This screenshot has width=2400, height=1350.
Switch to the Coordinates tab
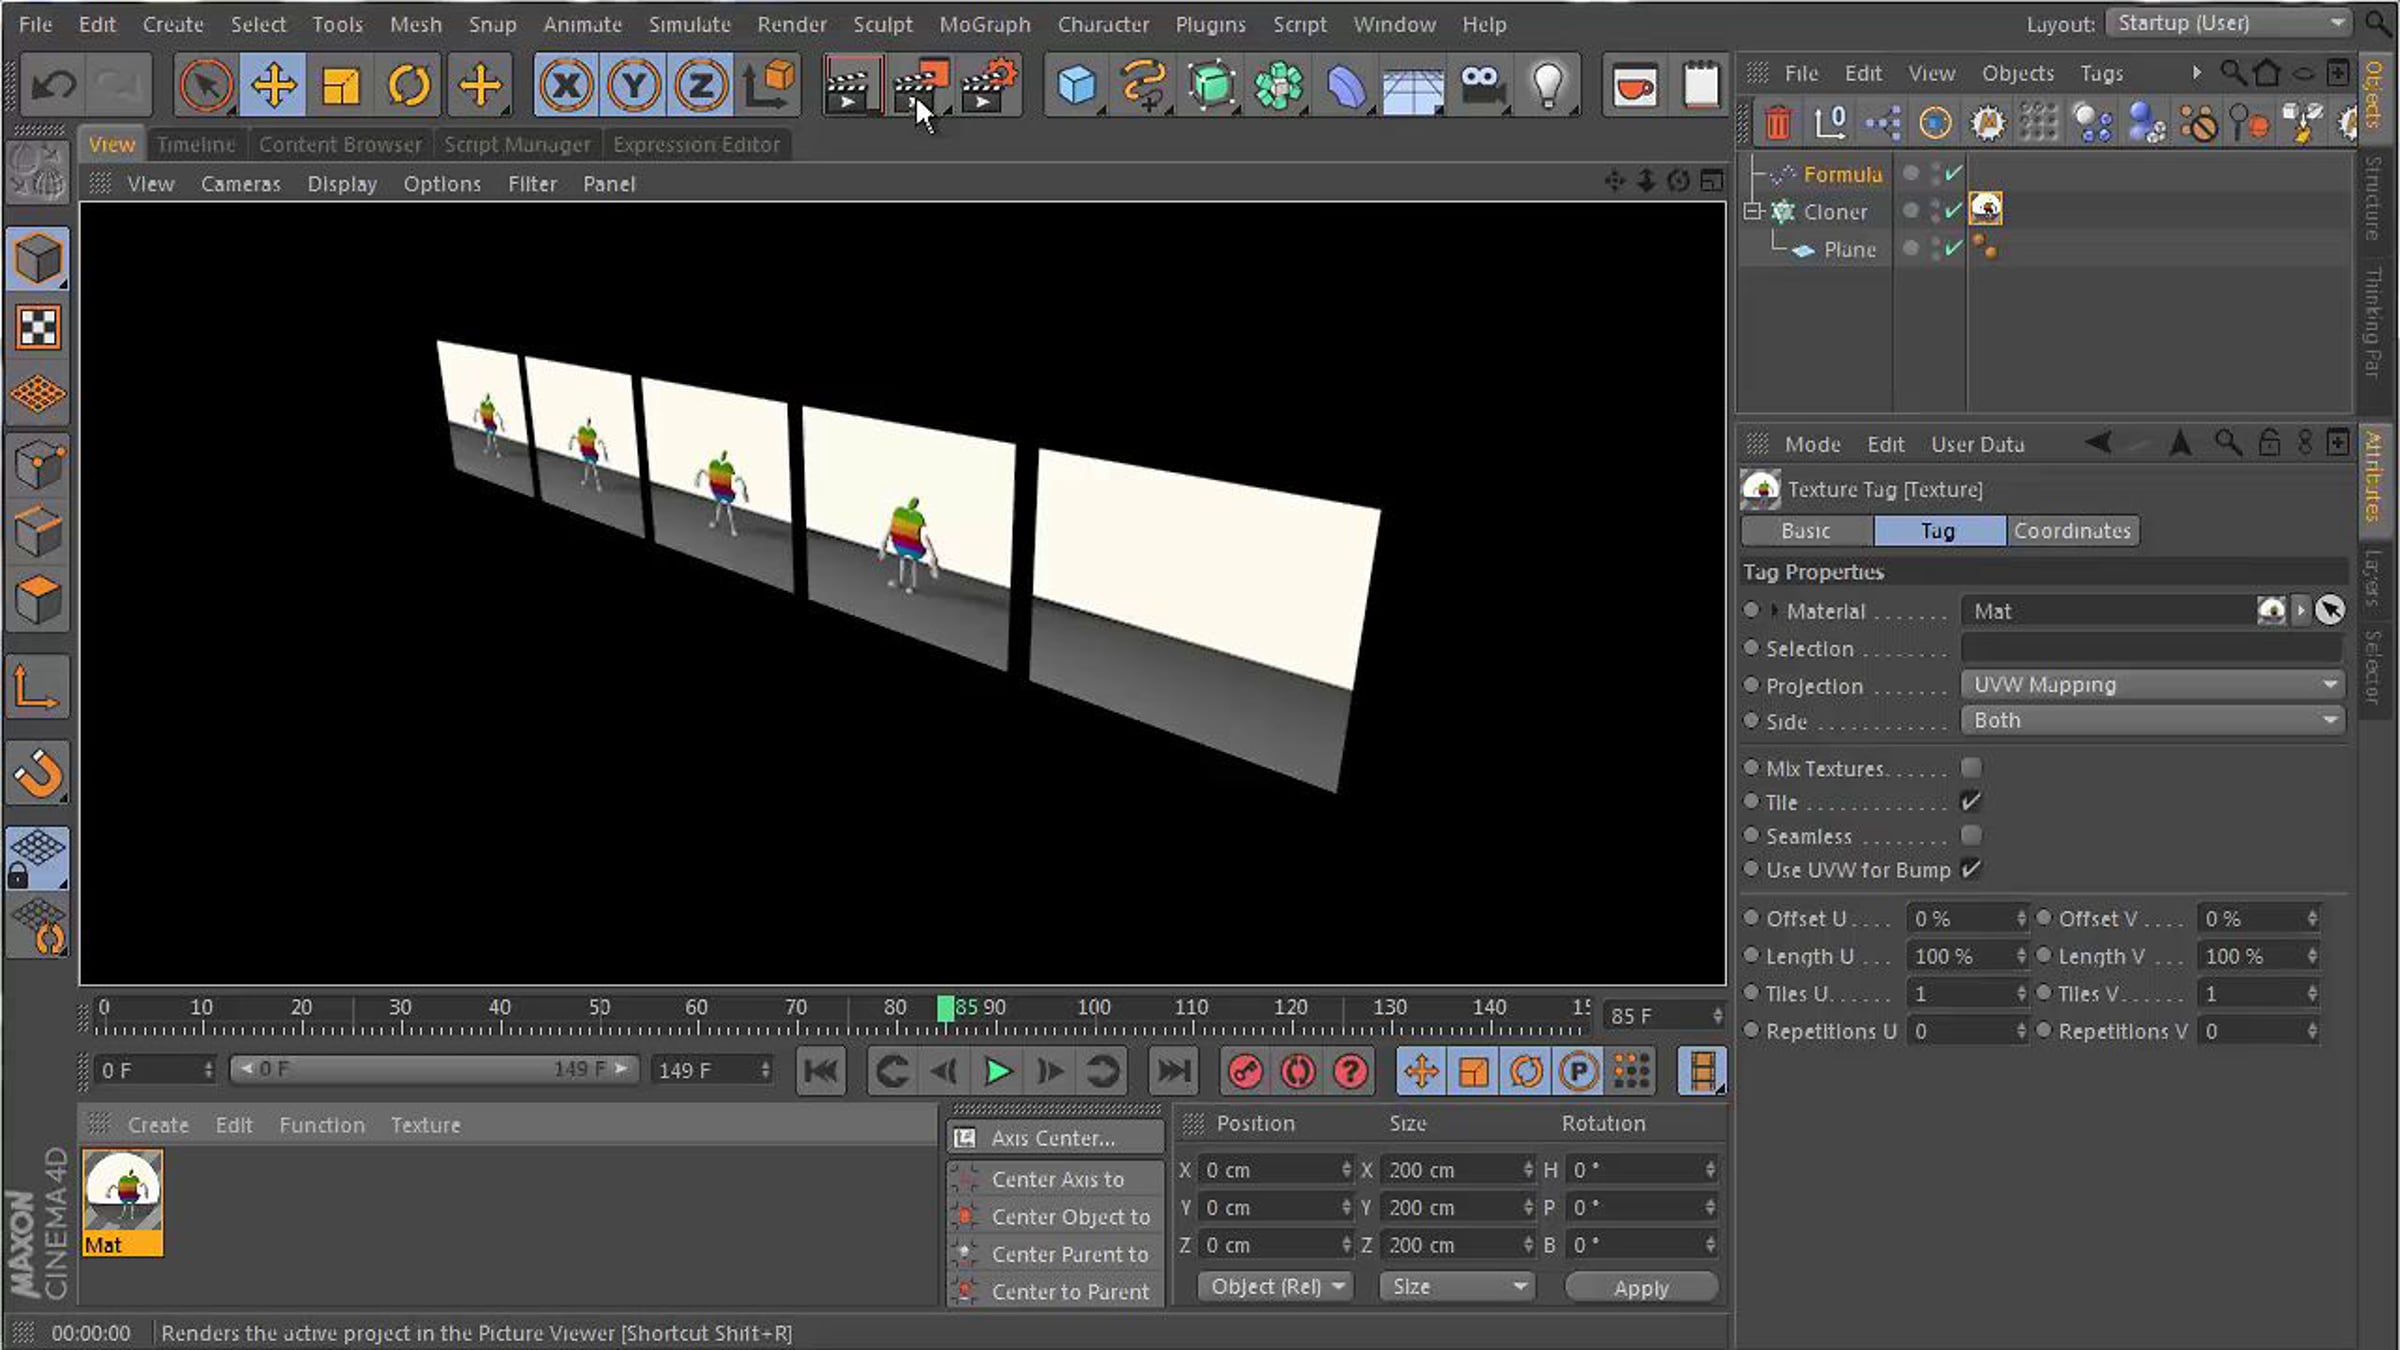point(2072,531)
